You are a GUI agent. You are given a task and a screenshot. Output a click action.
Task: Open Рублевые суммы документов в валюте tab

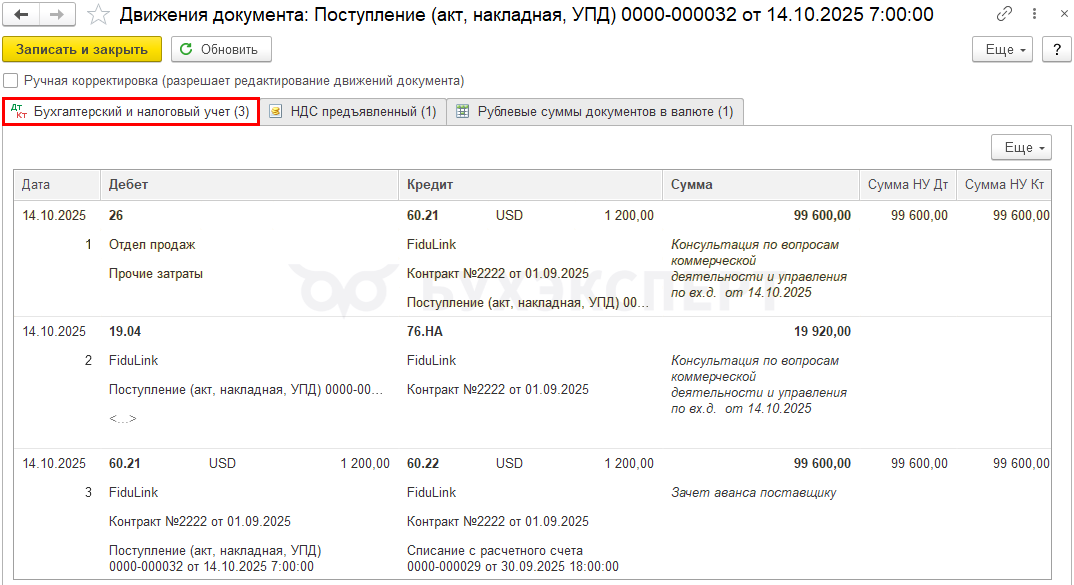coord(595,112)
